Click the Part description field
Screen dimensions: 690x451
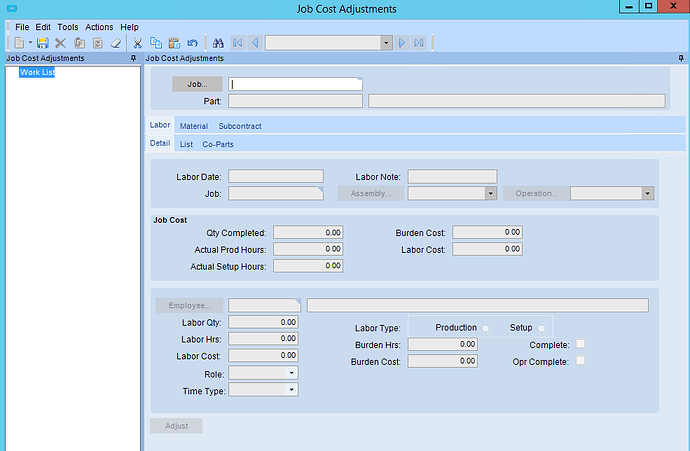517,101
